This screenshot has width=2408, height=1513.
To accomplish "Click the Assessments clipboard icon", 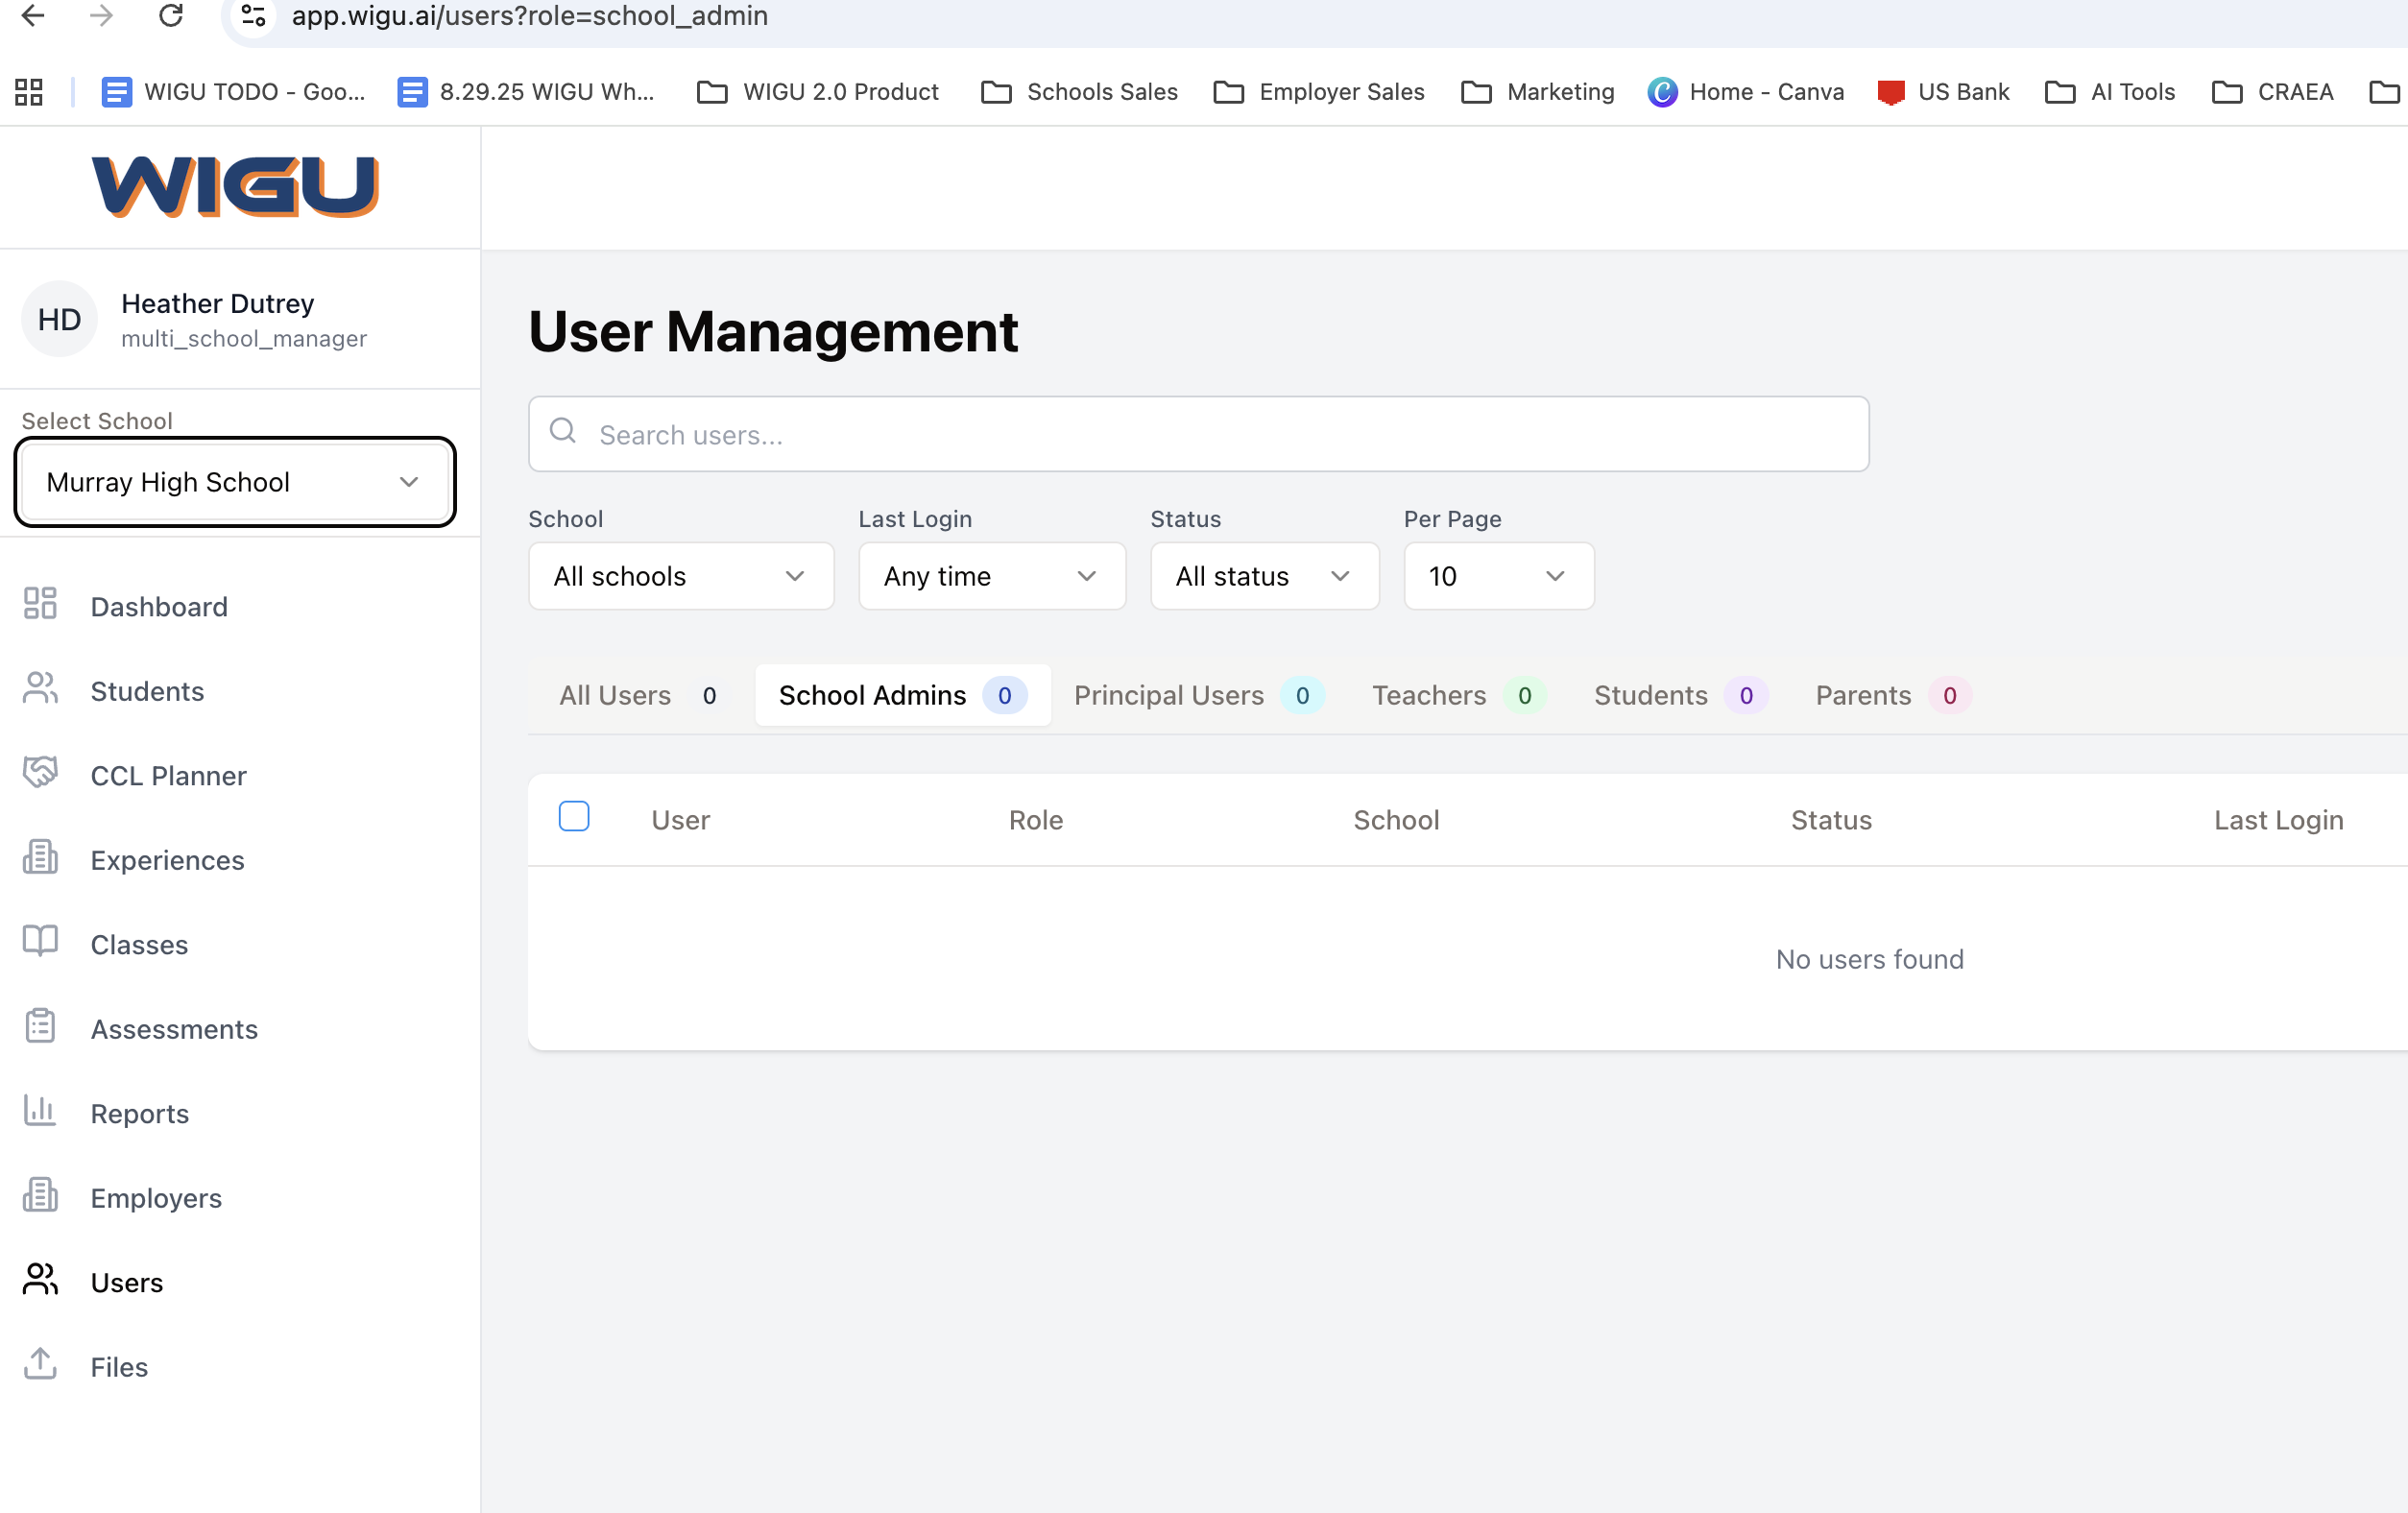I will coord(40,1028).
